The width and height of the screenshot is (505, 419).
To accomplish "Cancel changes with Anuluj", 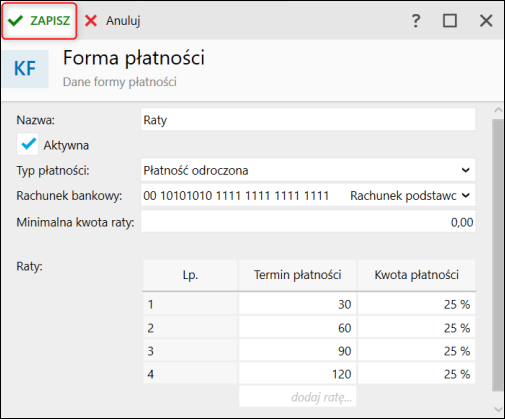I will click(x=113, y=21).
